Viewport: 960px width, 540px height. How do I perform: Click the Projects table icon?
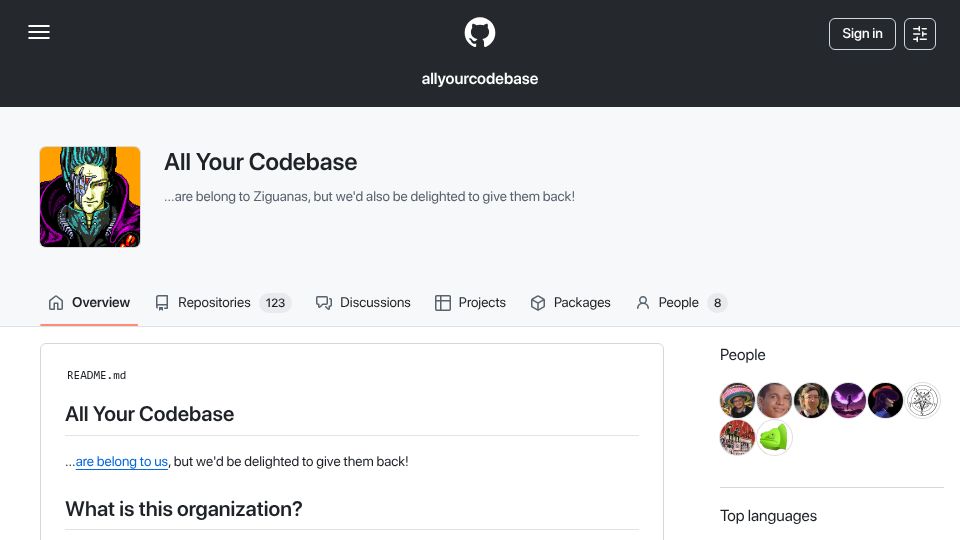(x=443, y=302)
